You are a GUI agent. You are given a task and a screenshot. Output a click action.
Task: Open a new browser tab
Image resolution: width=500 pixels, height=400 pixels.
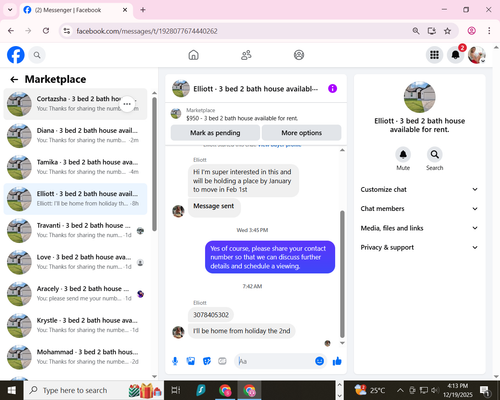point(143,10)
